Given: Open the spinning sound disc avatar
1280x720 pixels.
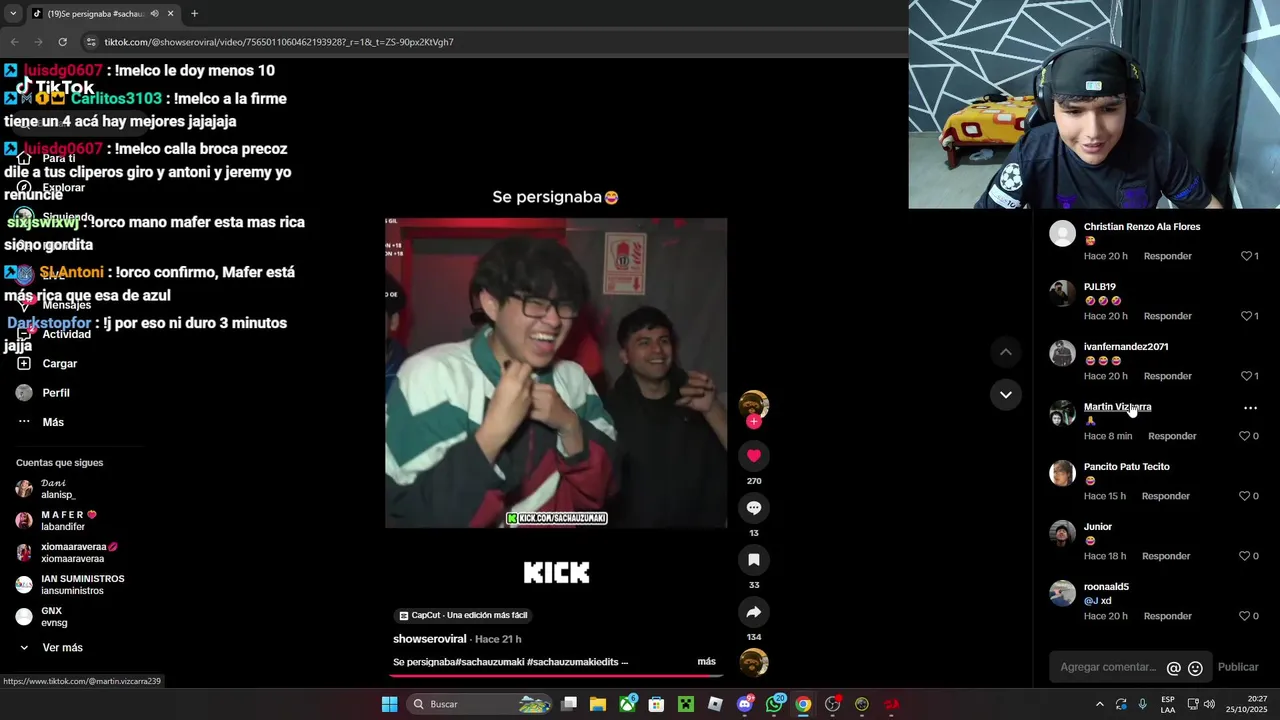Looking at the screenshot, I should coord(754,662).
